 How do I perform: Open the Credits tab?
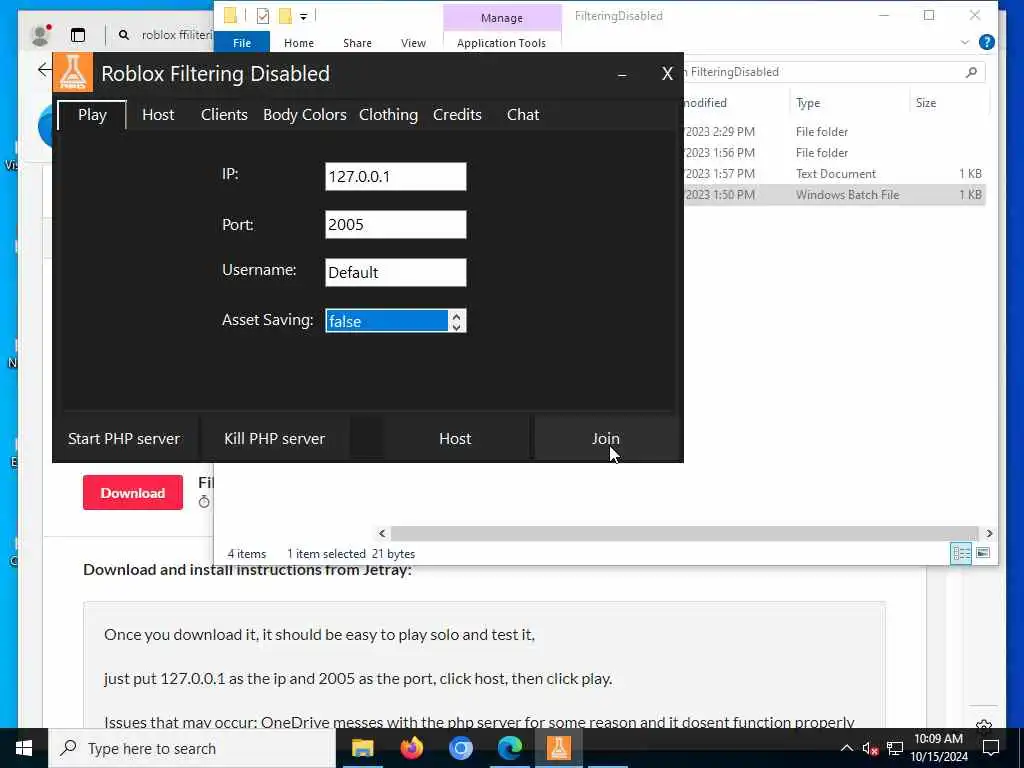click(457, 115)
